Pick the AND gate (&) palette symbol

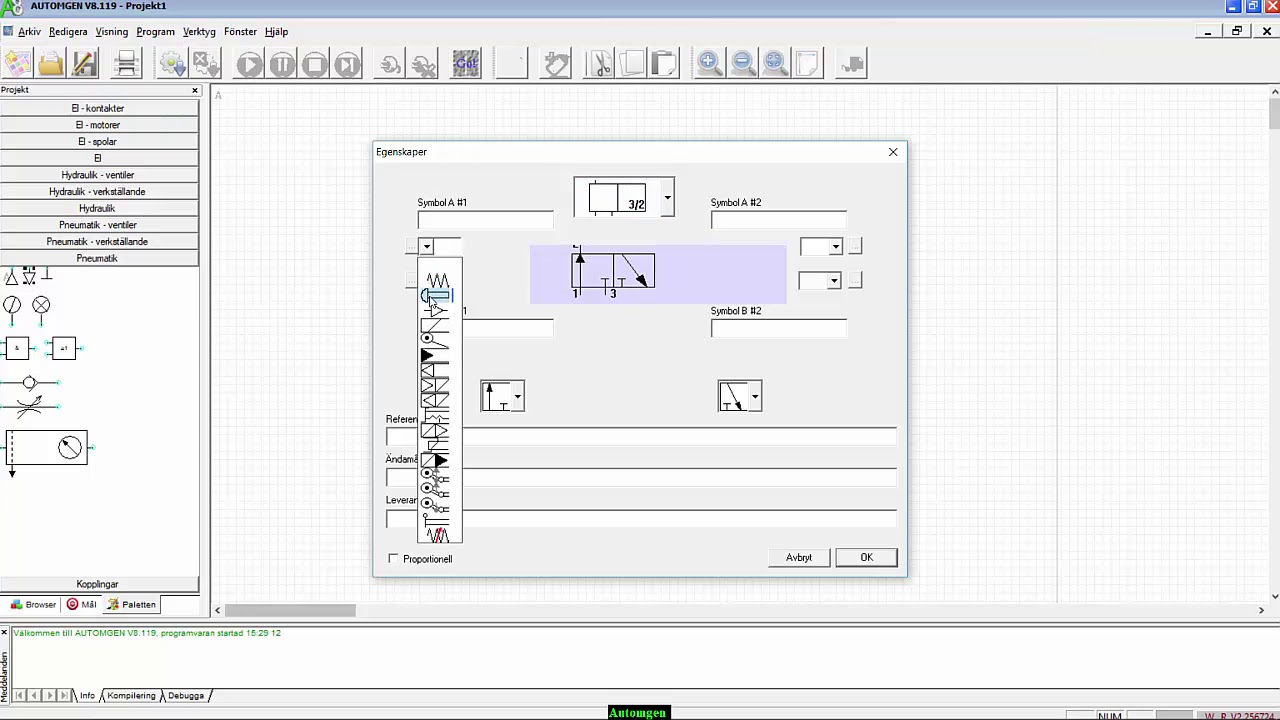click(x=17, y=348)
